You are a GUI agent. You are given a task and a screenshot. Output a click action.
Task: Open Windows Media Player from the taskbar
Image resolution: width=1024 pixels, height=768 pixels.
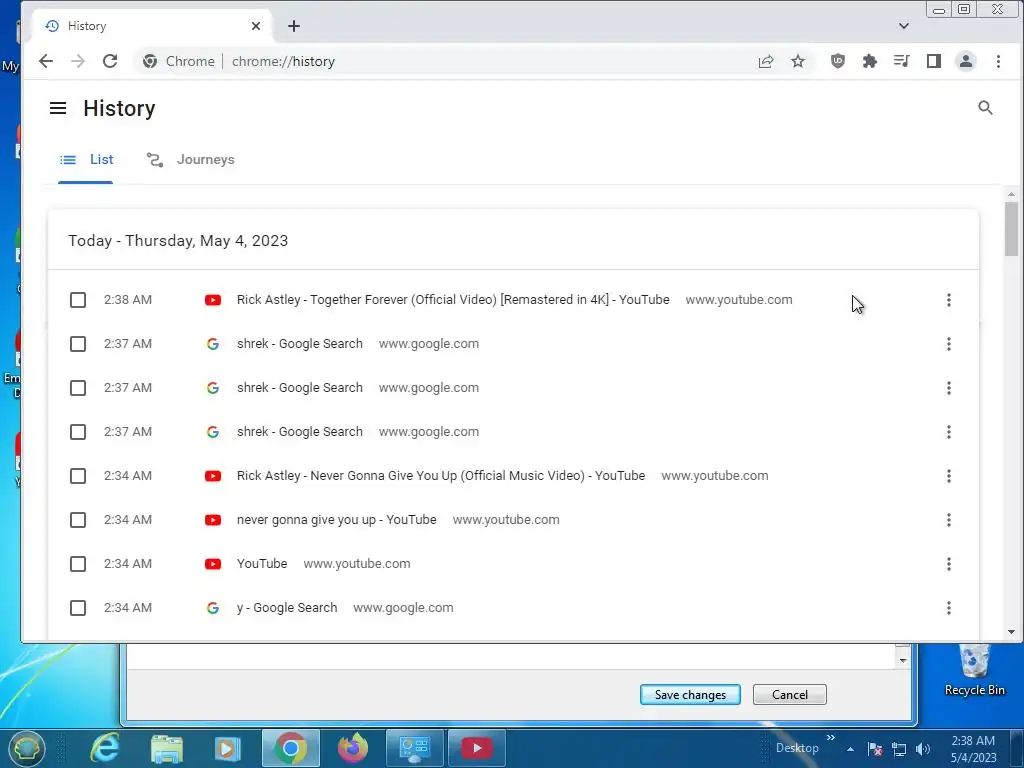pos(227,748)
